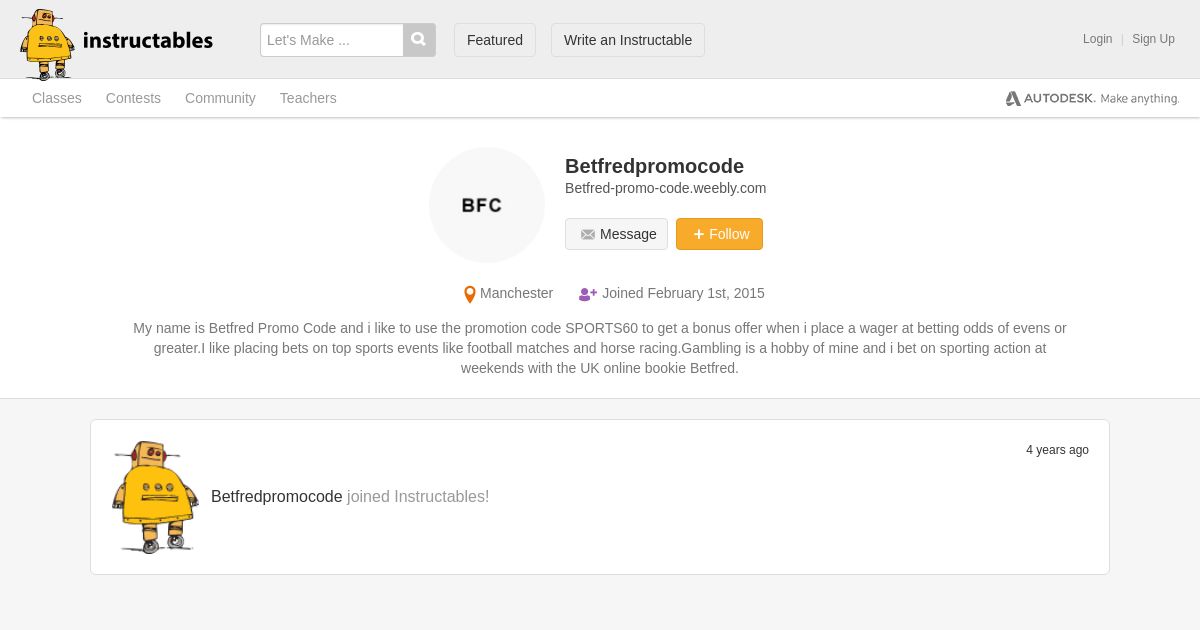This screenshot has width=1200, height=630.
Task: Click the purple joined-user icon
Action: click(587, 294)
